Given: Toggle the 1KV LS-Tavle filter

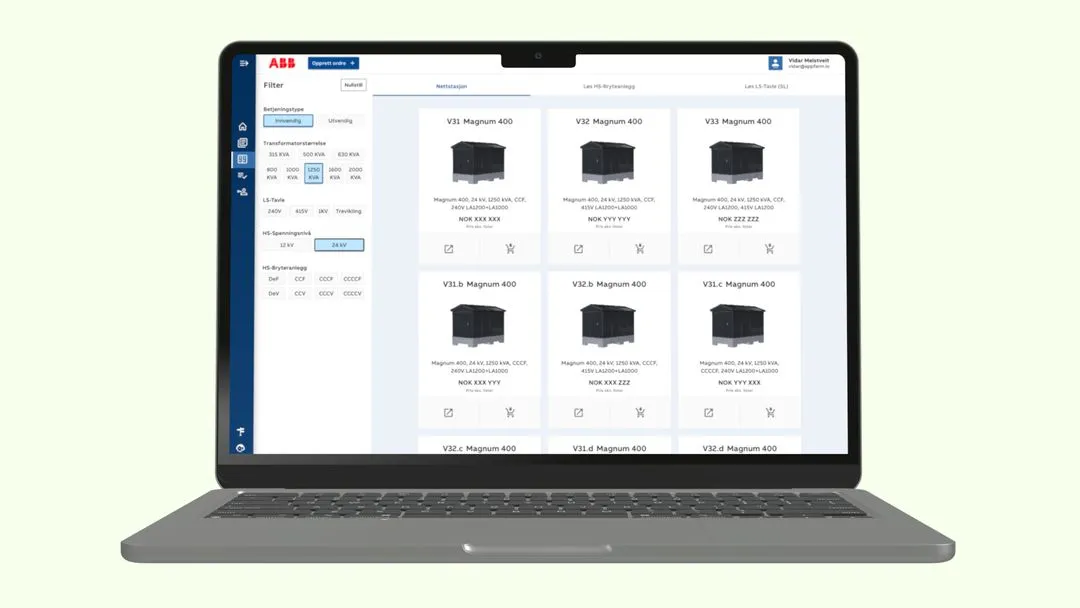Looking at the screenshot, I should (x=323, y=211).
